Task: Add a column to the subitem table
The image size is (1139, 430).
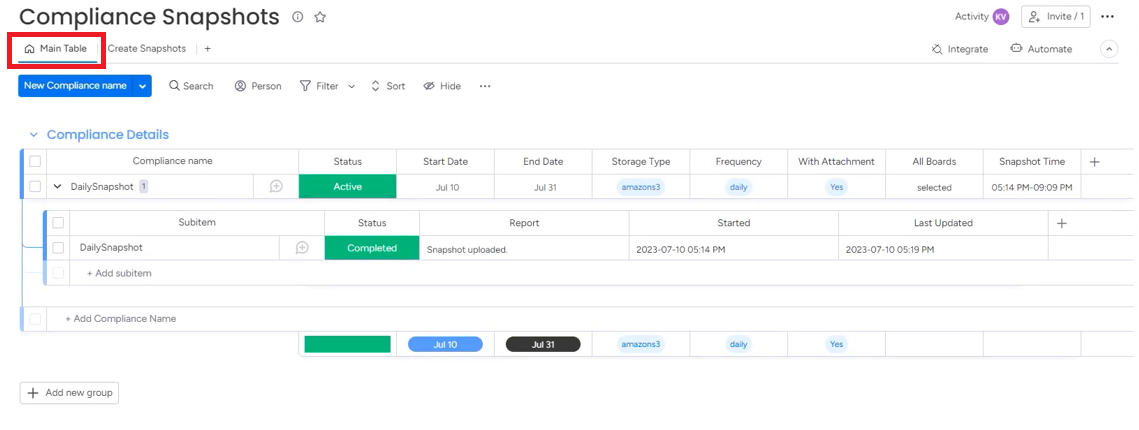Action: tap(1061, 223)
